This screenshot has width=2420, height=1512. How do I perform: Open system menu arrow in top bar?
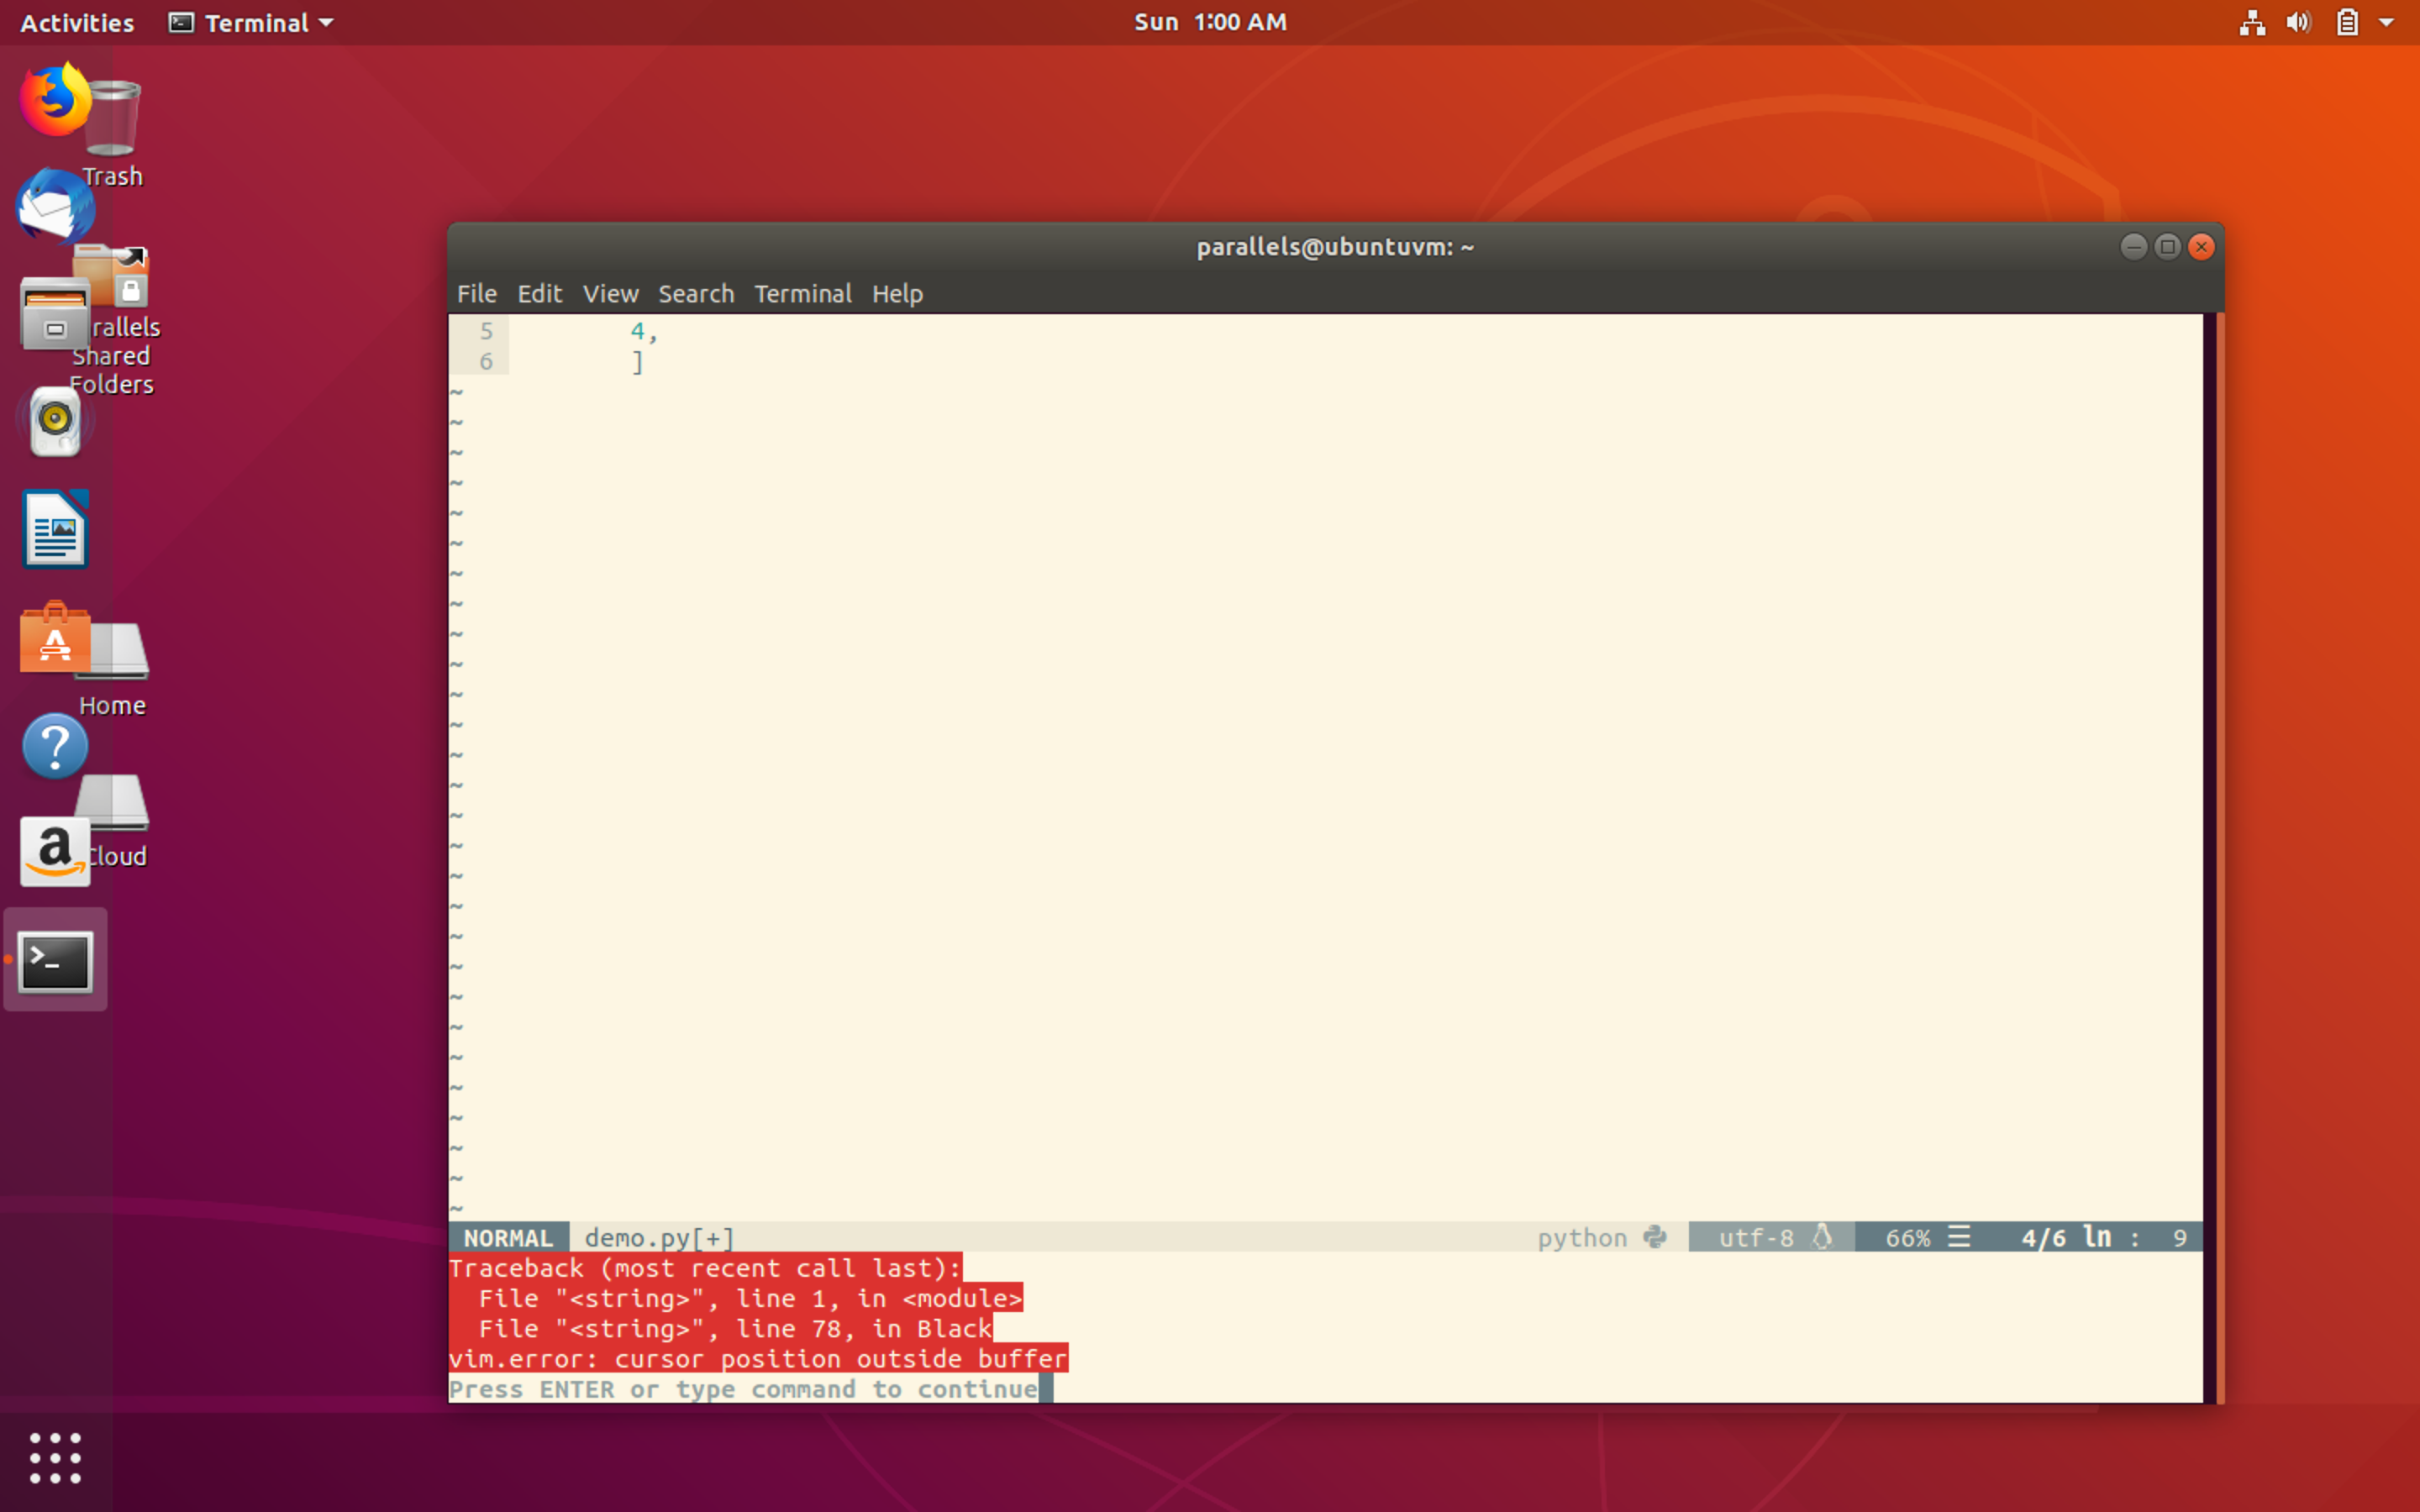click(x=2386, y=22)
